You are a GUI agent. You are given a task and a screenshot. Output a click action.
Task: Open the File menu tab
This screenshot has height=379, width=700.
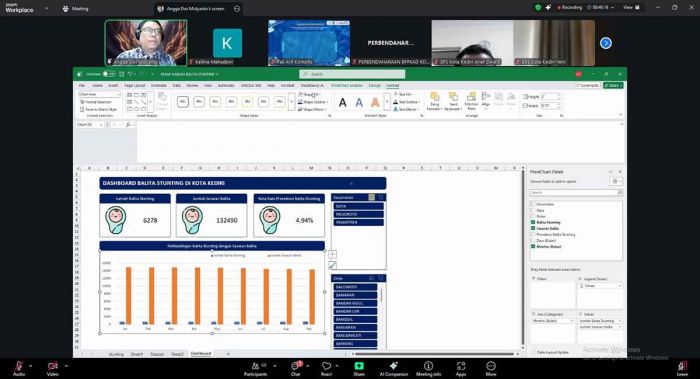pyautogui.click(x=82, y=85)
